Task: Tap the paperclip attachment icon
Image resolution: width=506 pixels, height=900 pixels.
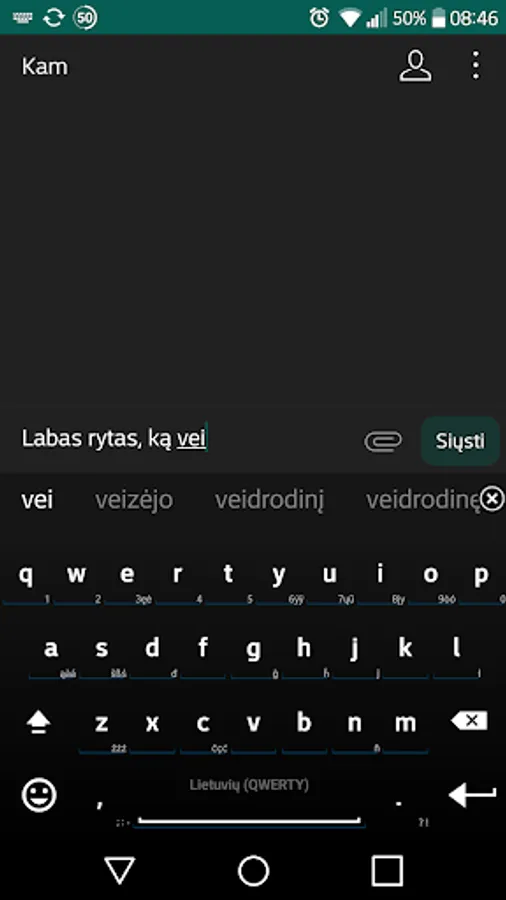Action: 383,441
